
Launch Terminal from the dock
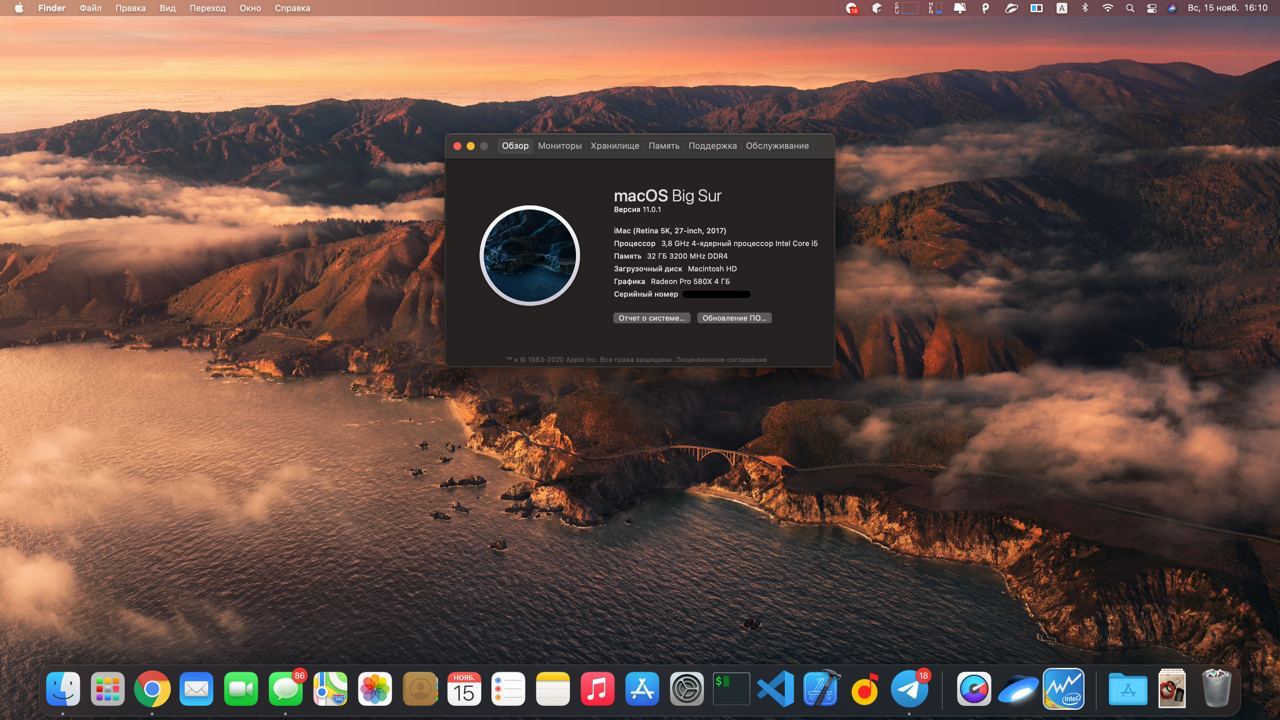click(x=731, y=689)
